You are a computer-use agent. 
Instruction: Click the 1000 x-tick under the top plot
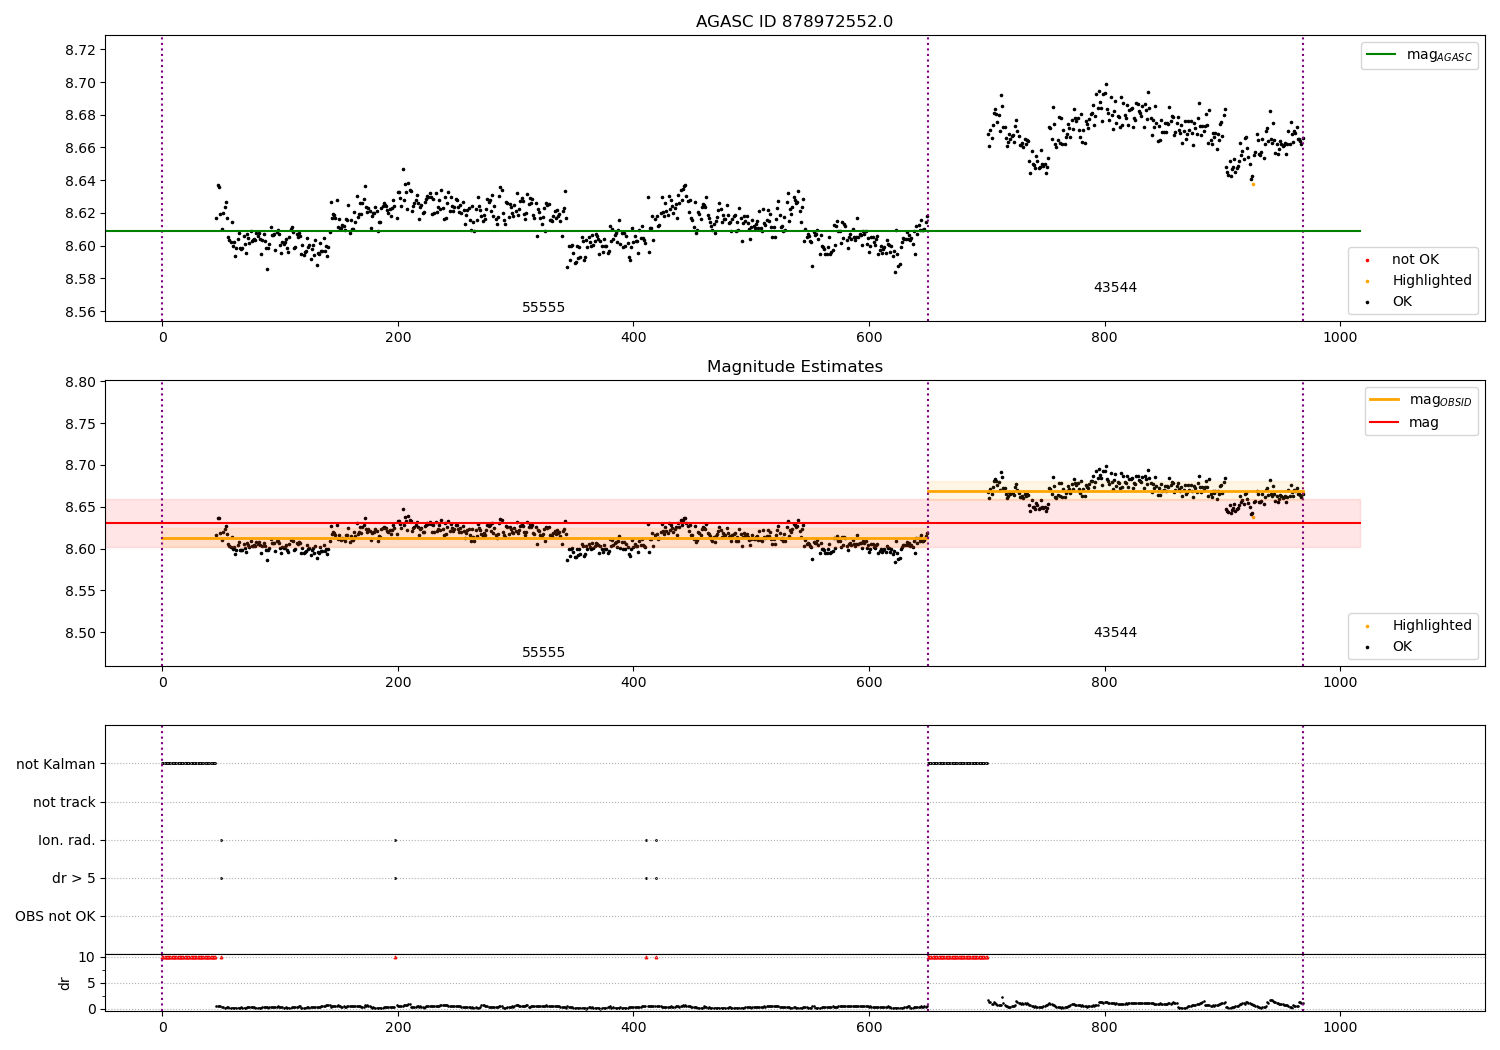[x=1340, y=338]
